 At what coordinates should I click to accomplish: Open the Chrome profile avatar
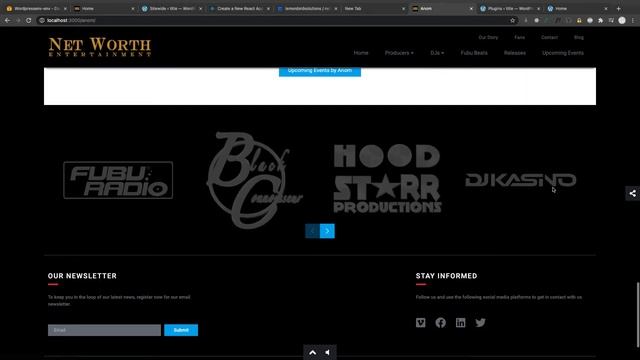tap(622, 20)
